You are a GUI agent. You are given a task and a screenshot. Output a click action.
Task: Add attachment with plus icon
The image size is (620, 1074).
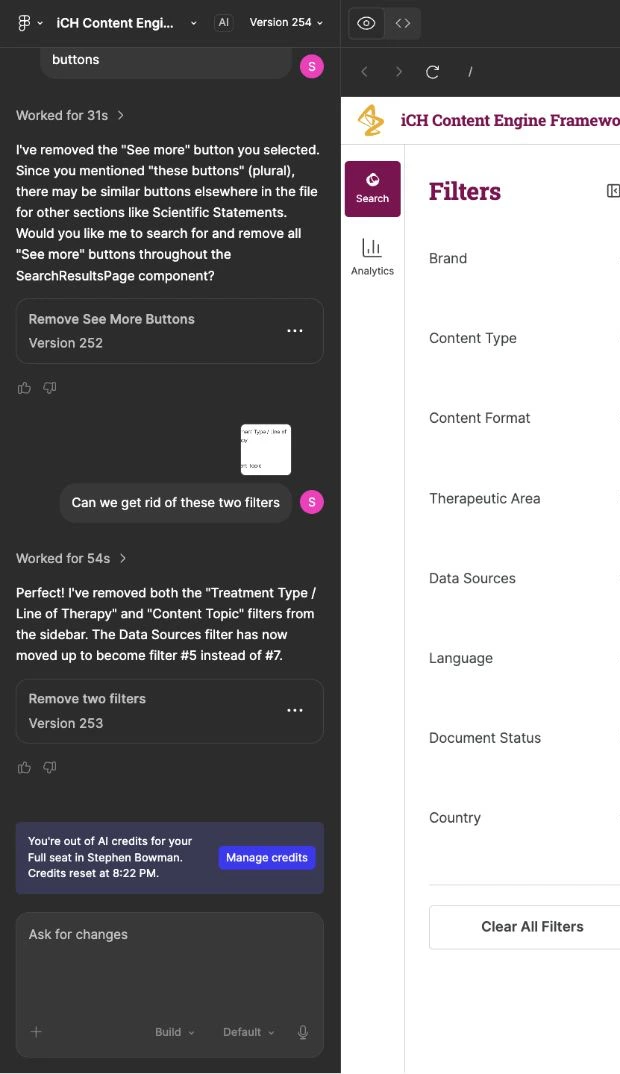pos(36,1032)
